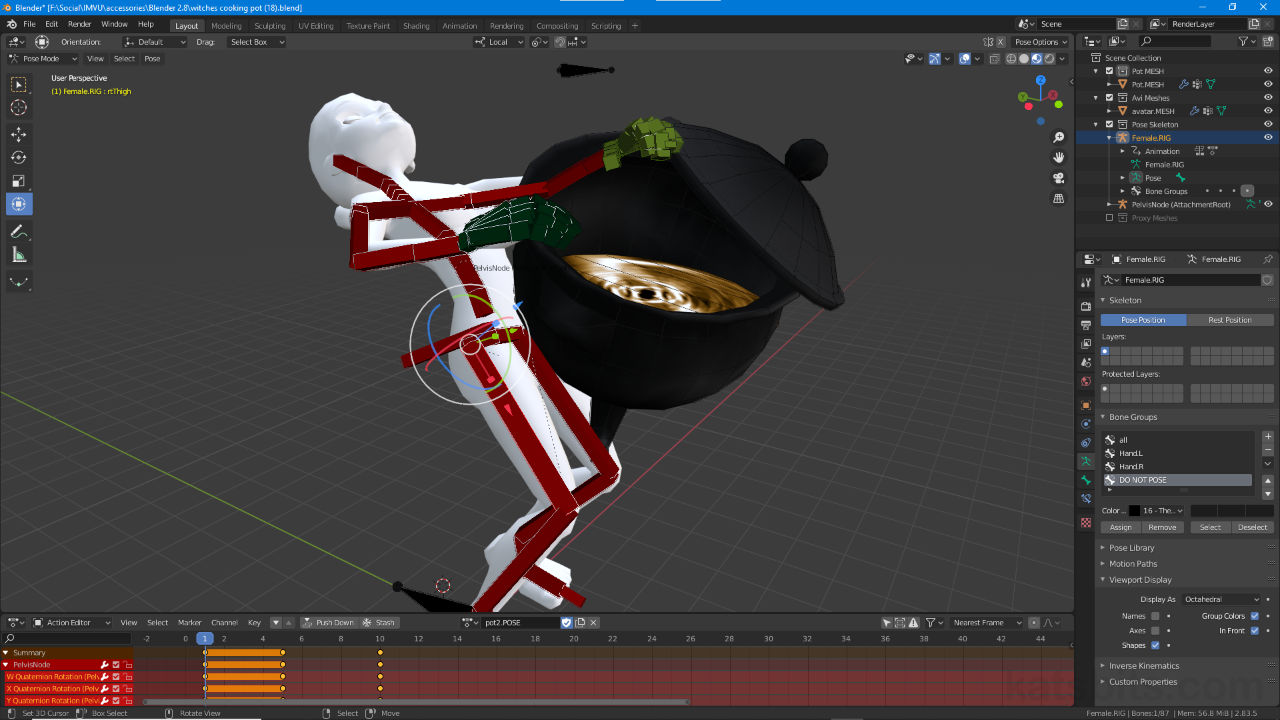Open the Bone properties tab

pyautogui.click(x=1086, y=480)
